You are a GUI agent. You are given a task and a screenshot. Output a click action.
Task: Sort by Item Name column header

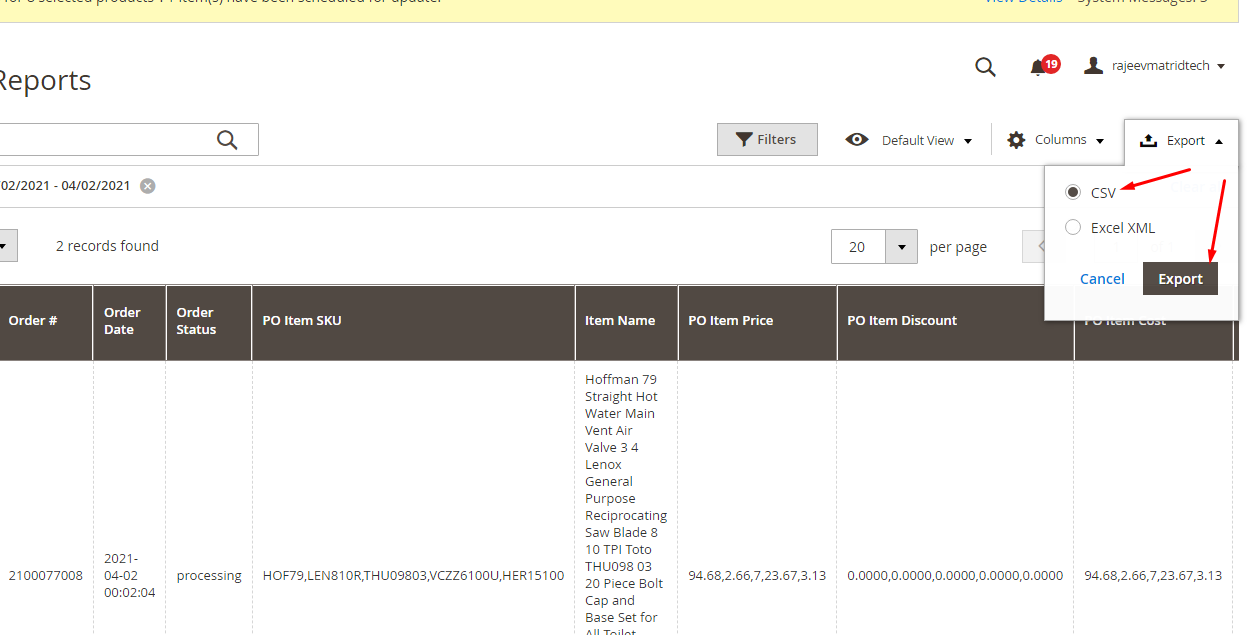pyautogui.click(x=626, y=321)
